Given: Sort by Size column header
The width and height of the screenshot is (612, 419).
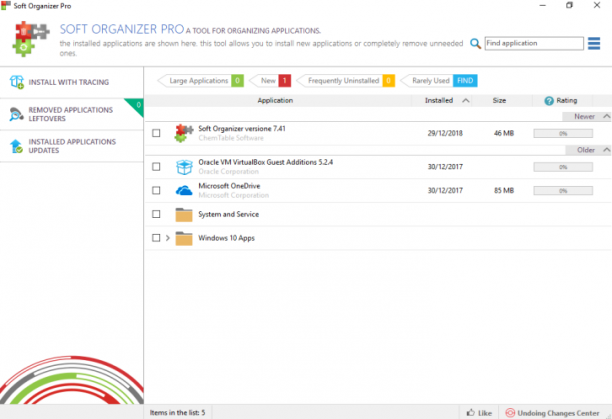Looking at the screenshot, I should (499, 101).
